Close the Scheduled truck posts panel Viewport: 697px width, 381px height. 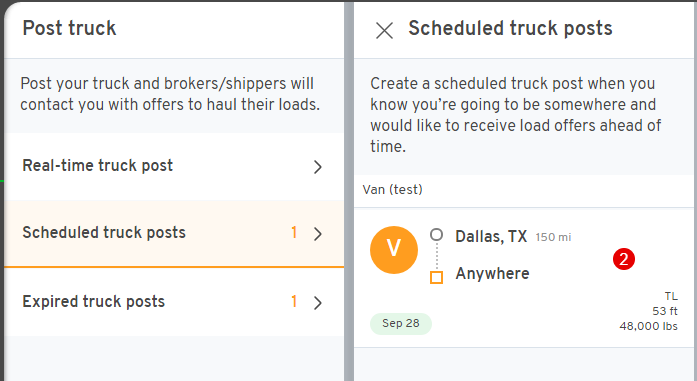384,31
